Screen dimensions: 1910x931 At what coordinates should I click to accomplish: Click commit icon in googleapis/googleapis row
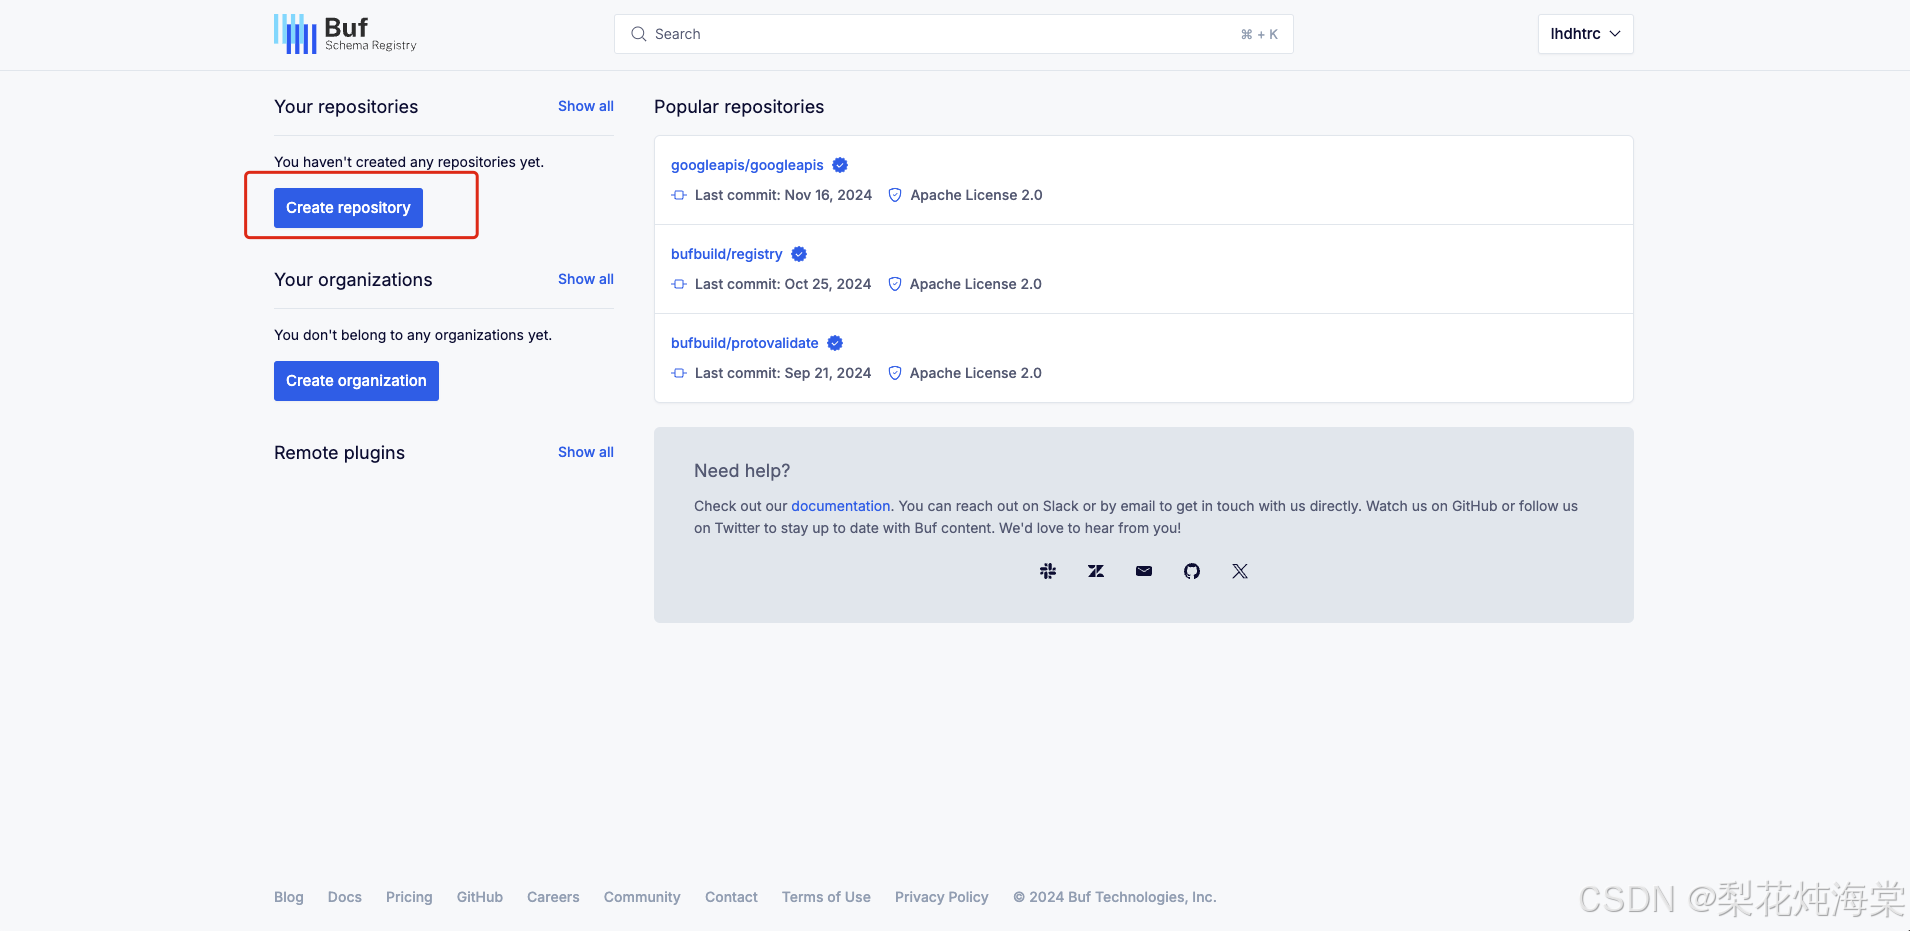[679, 195]
